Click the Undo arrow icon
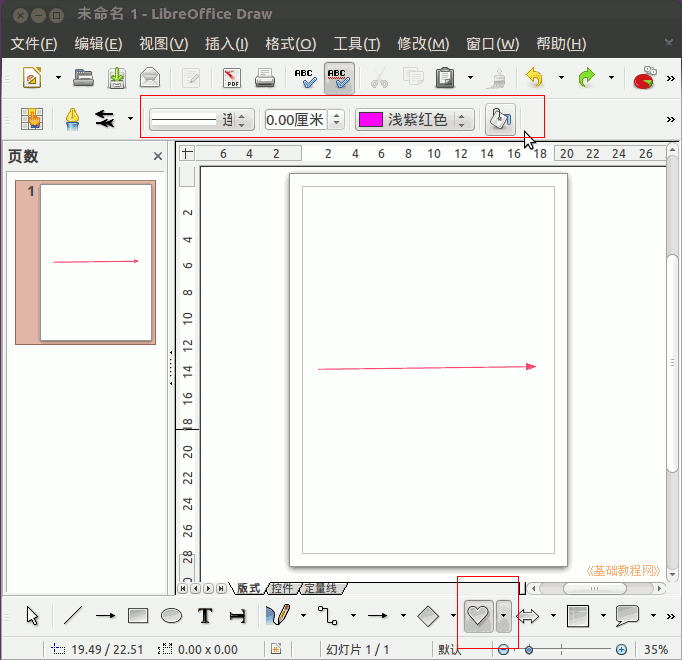 [x=535, y=77]
